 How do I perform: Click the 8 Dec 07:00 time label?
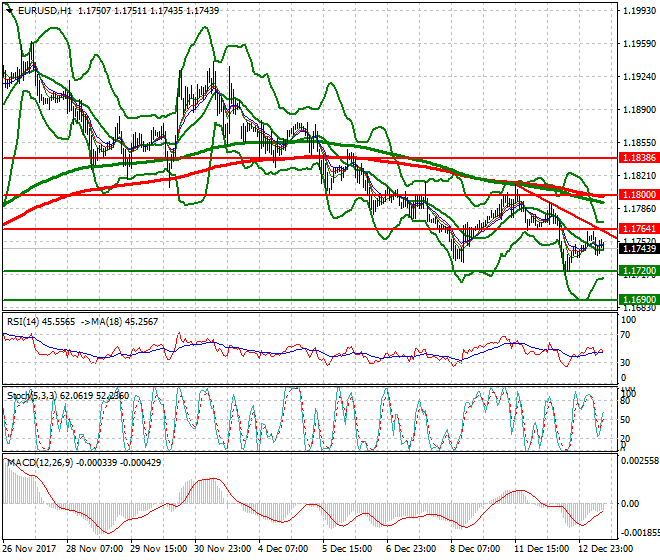tap(475, 549)
